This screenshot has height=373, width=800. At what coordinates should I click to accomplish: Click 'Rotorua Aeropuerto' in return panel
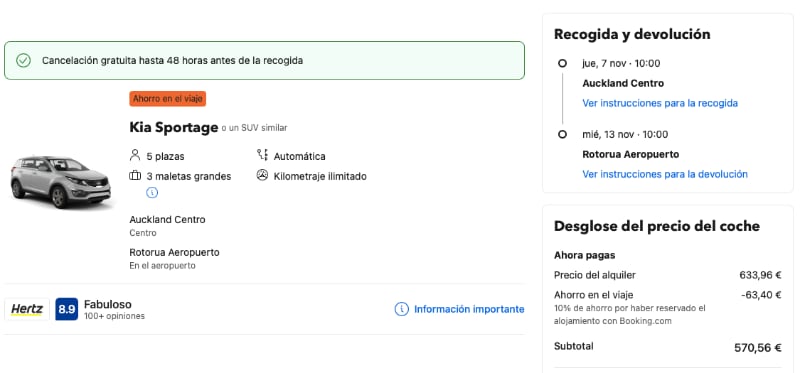click(x=631, y=155)
